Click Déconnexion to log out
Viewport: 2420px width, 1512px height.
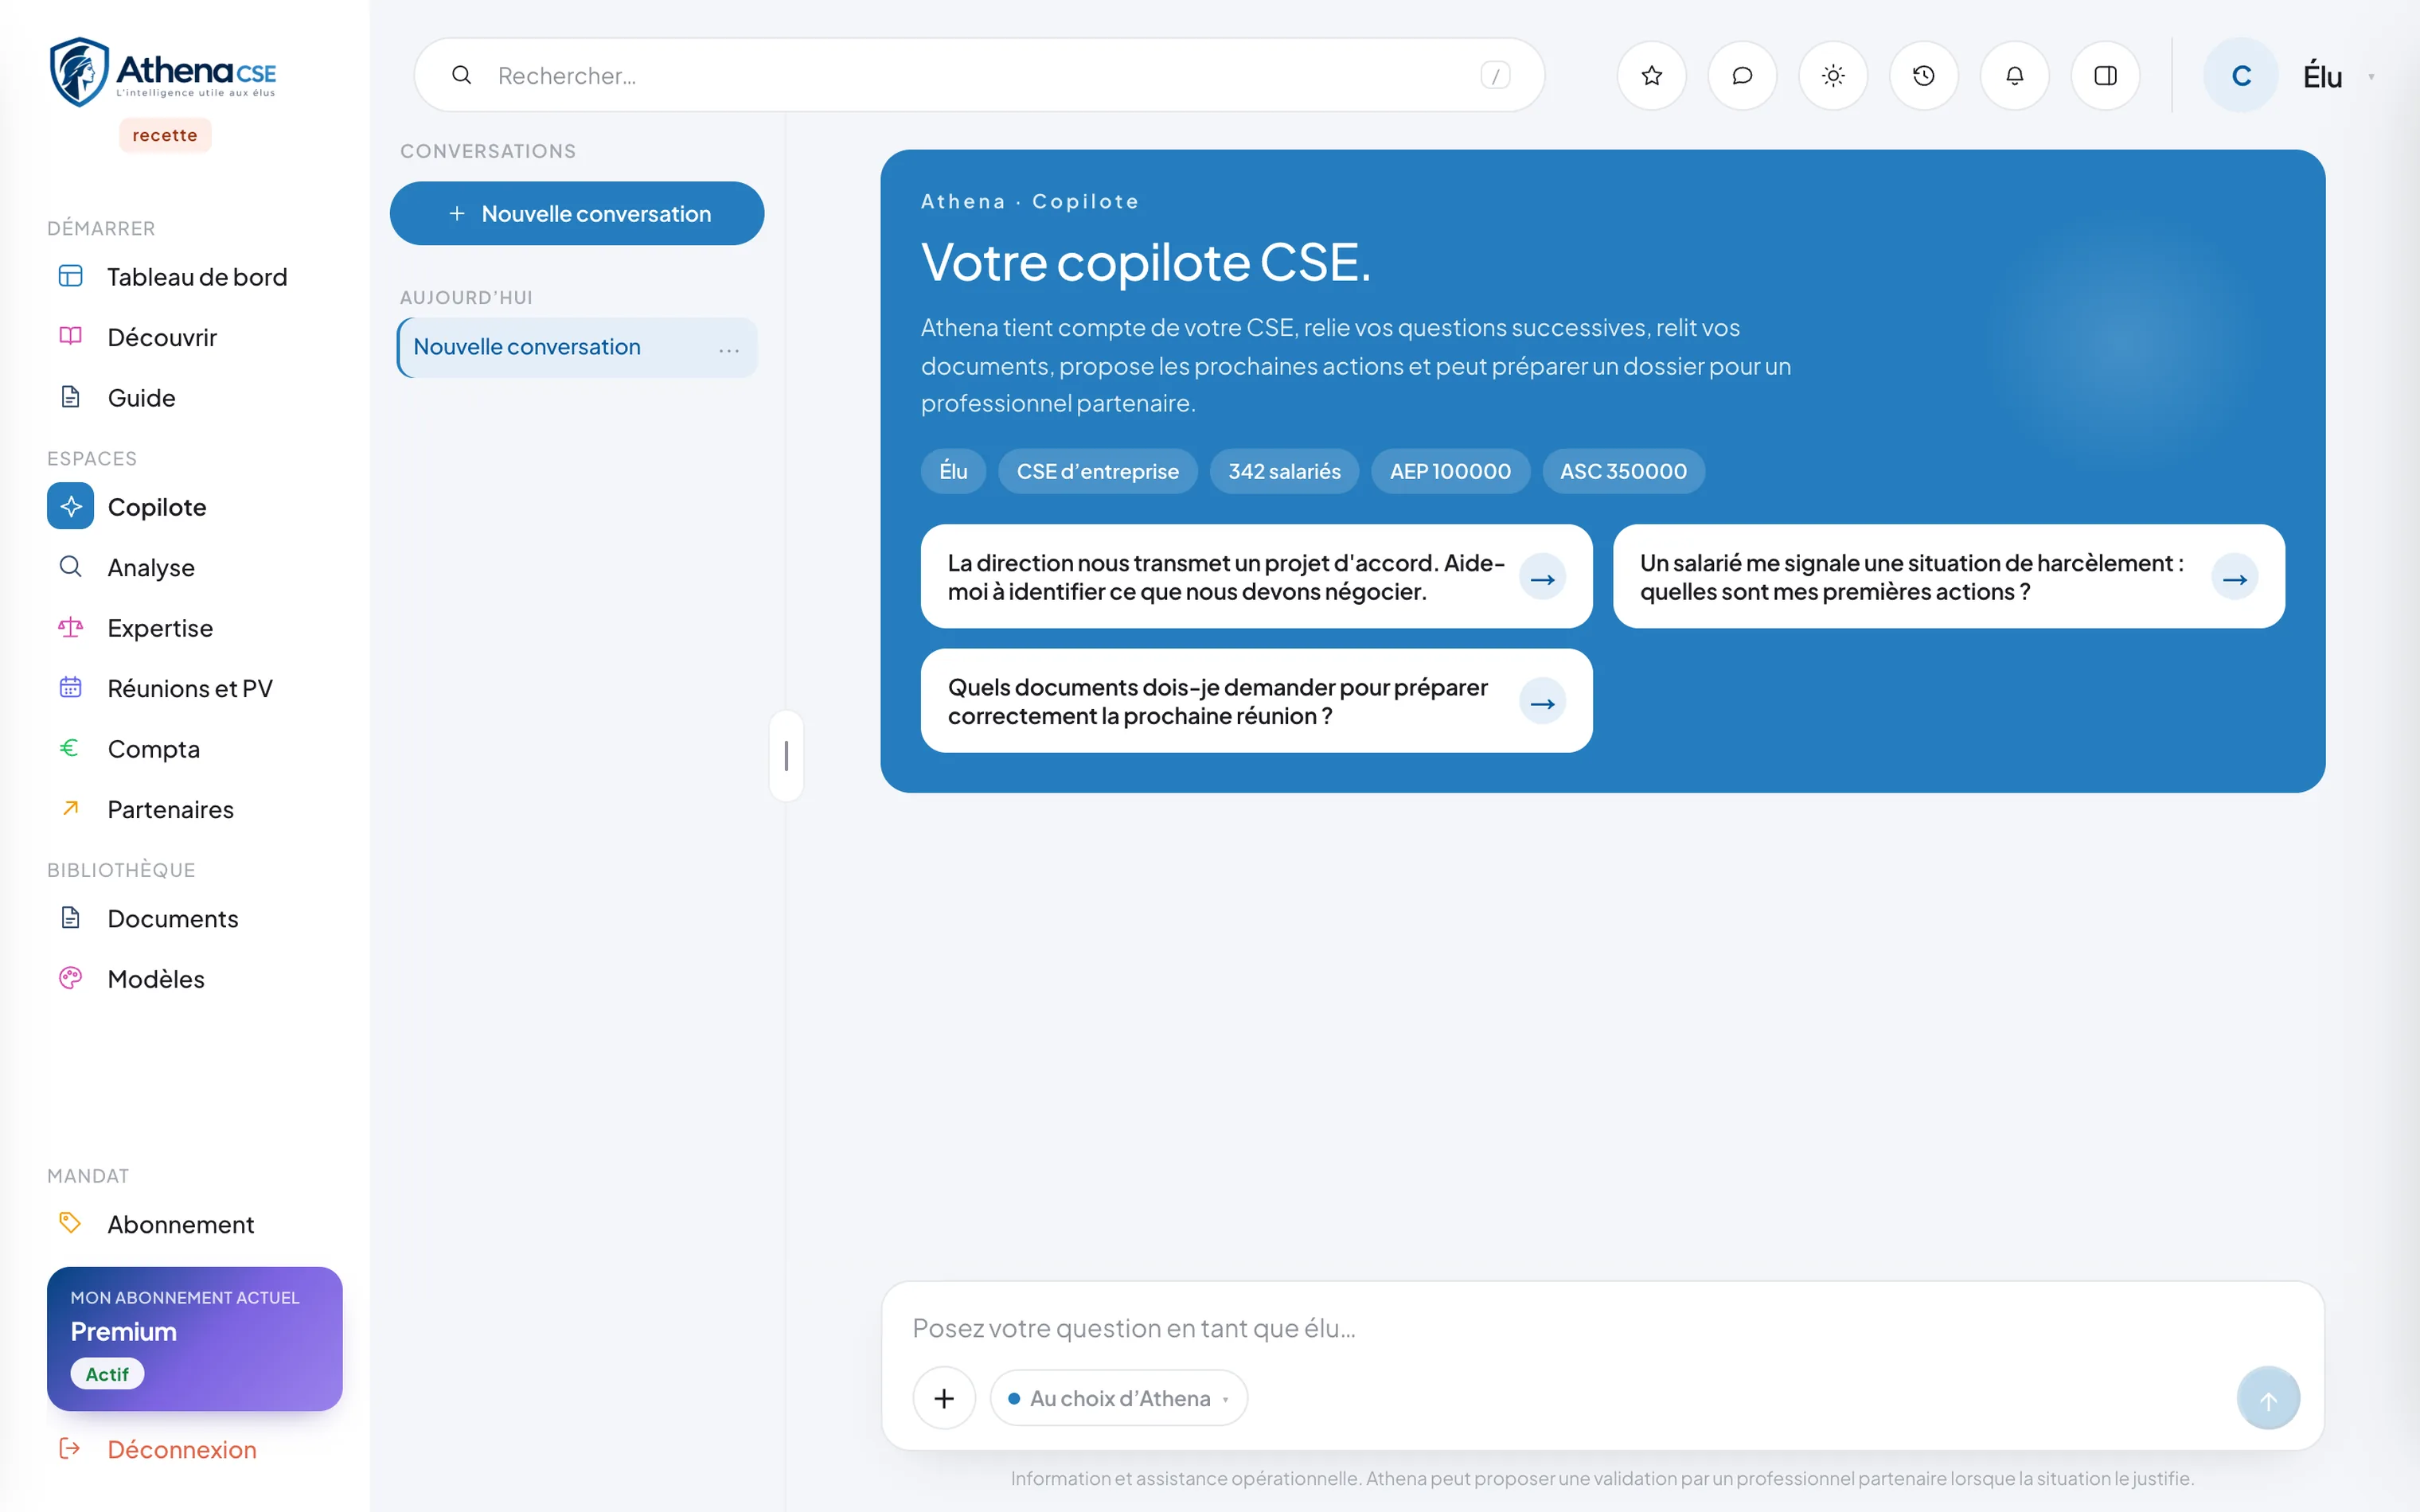195,1449
